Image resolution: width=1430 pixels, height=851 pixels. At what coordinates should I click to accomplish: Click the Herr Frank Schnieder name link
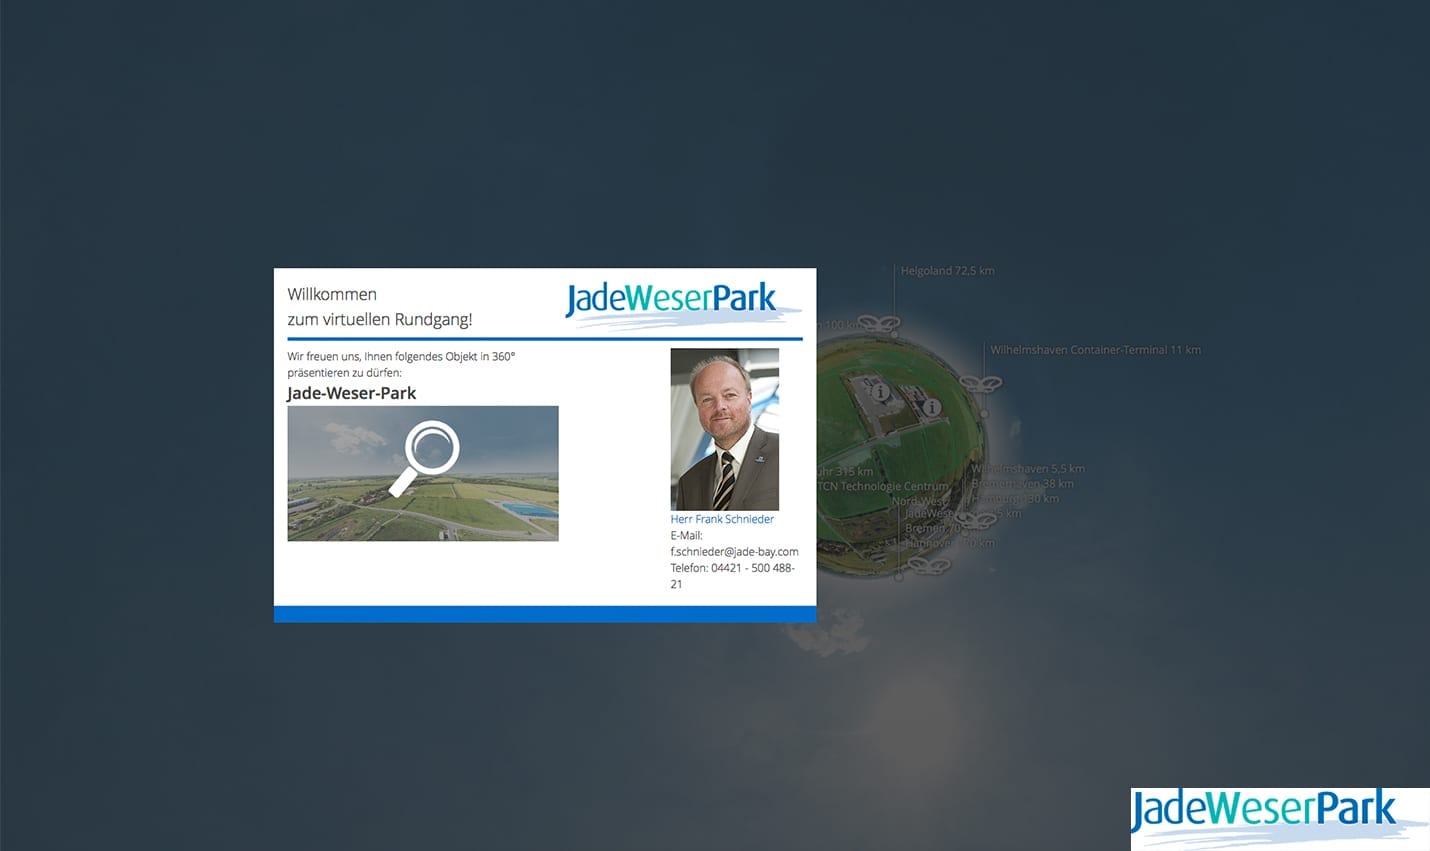(x=721, y=519)
